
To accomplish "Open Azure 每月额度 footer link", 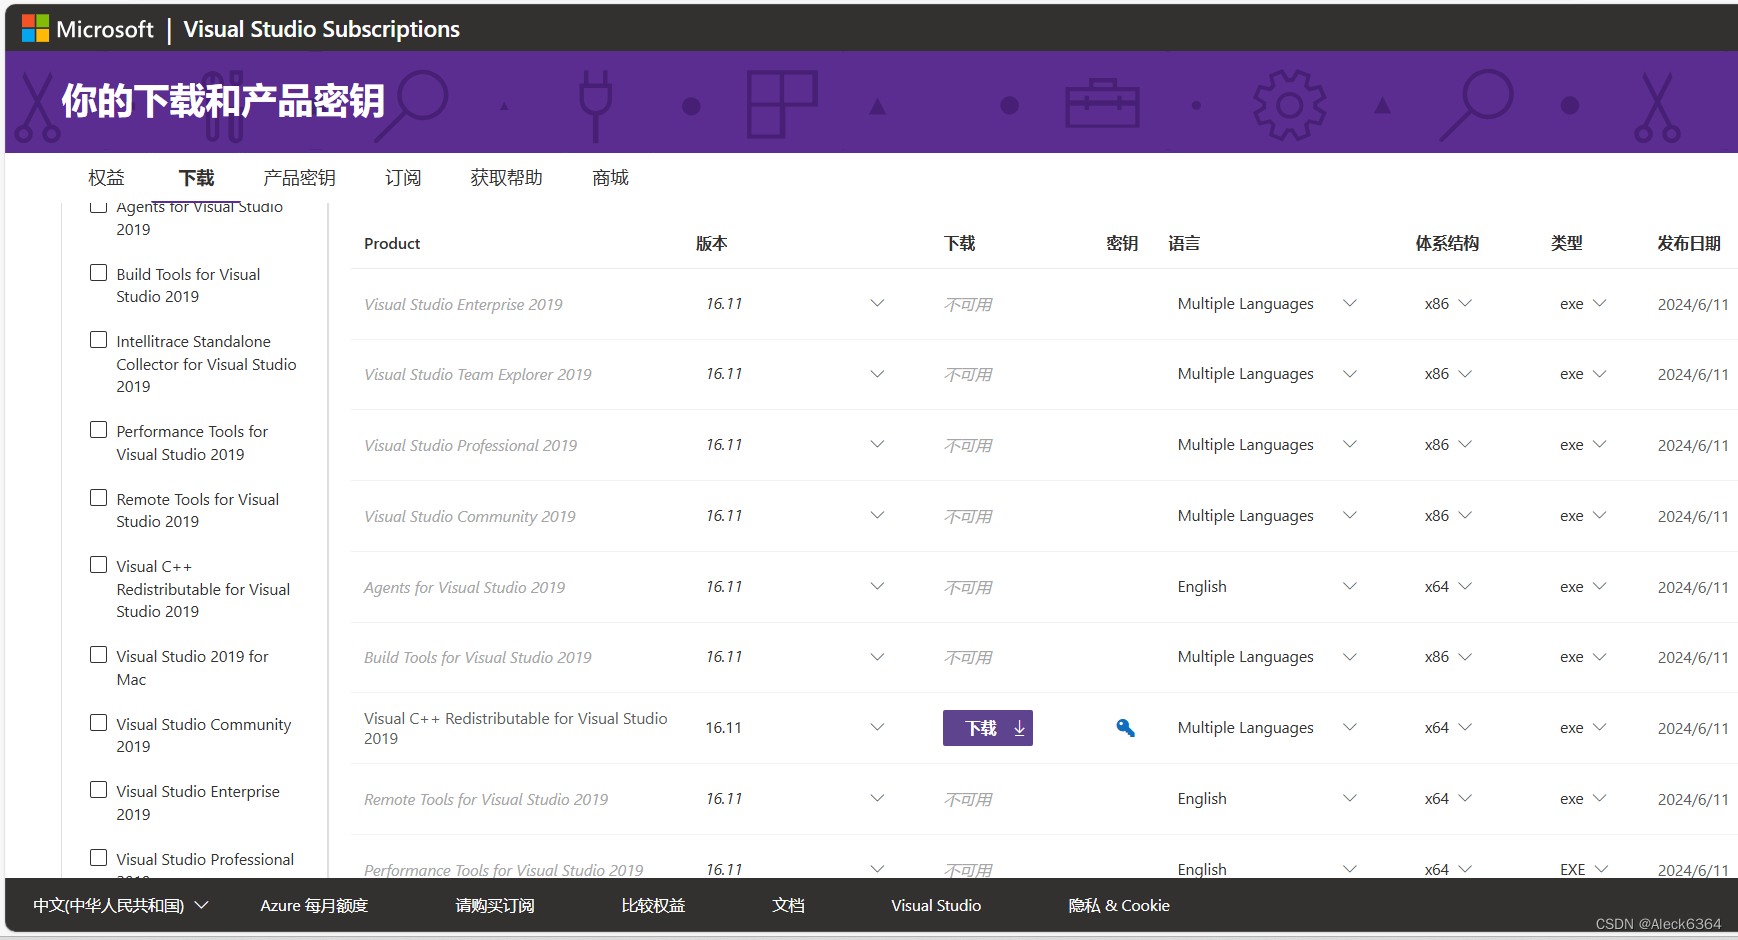I will [314, 906].
